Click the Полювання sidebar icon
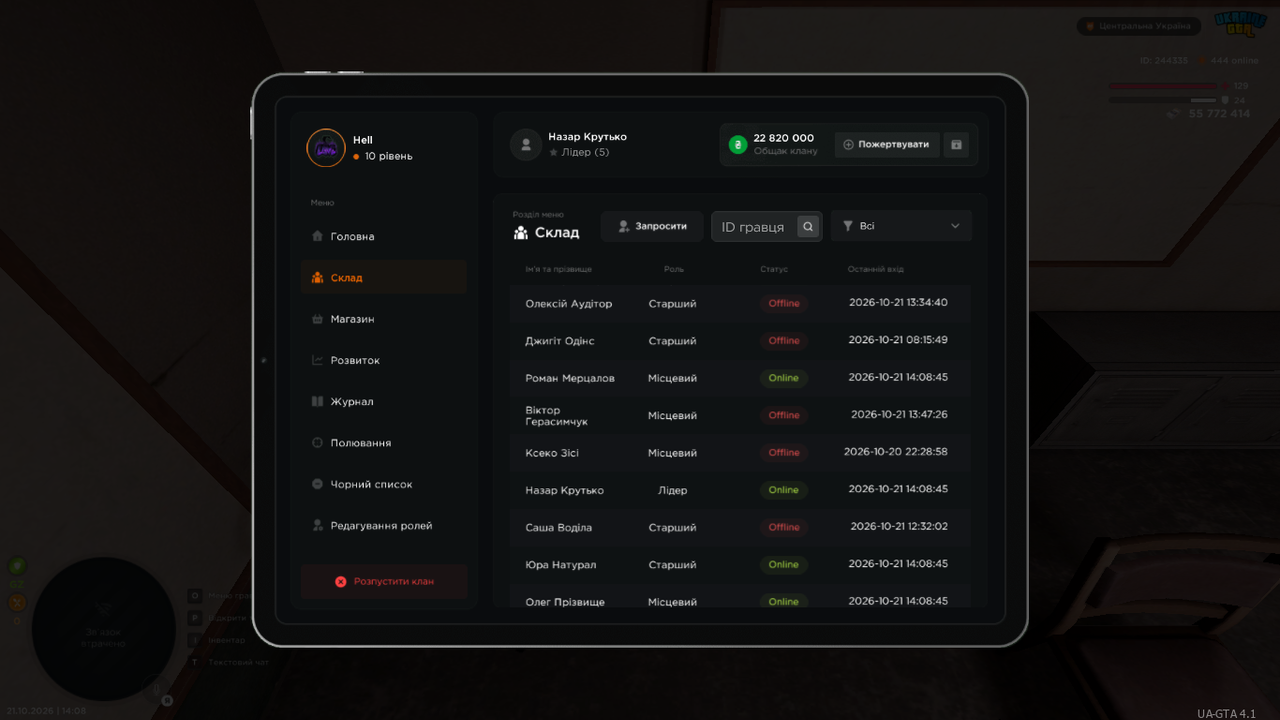Viewport: 1280px width, 720px height. point(317,443)
